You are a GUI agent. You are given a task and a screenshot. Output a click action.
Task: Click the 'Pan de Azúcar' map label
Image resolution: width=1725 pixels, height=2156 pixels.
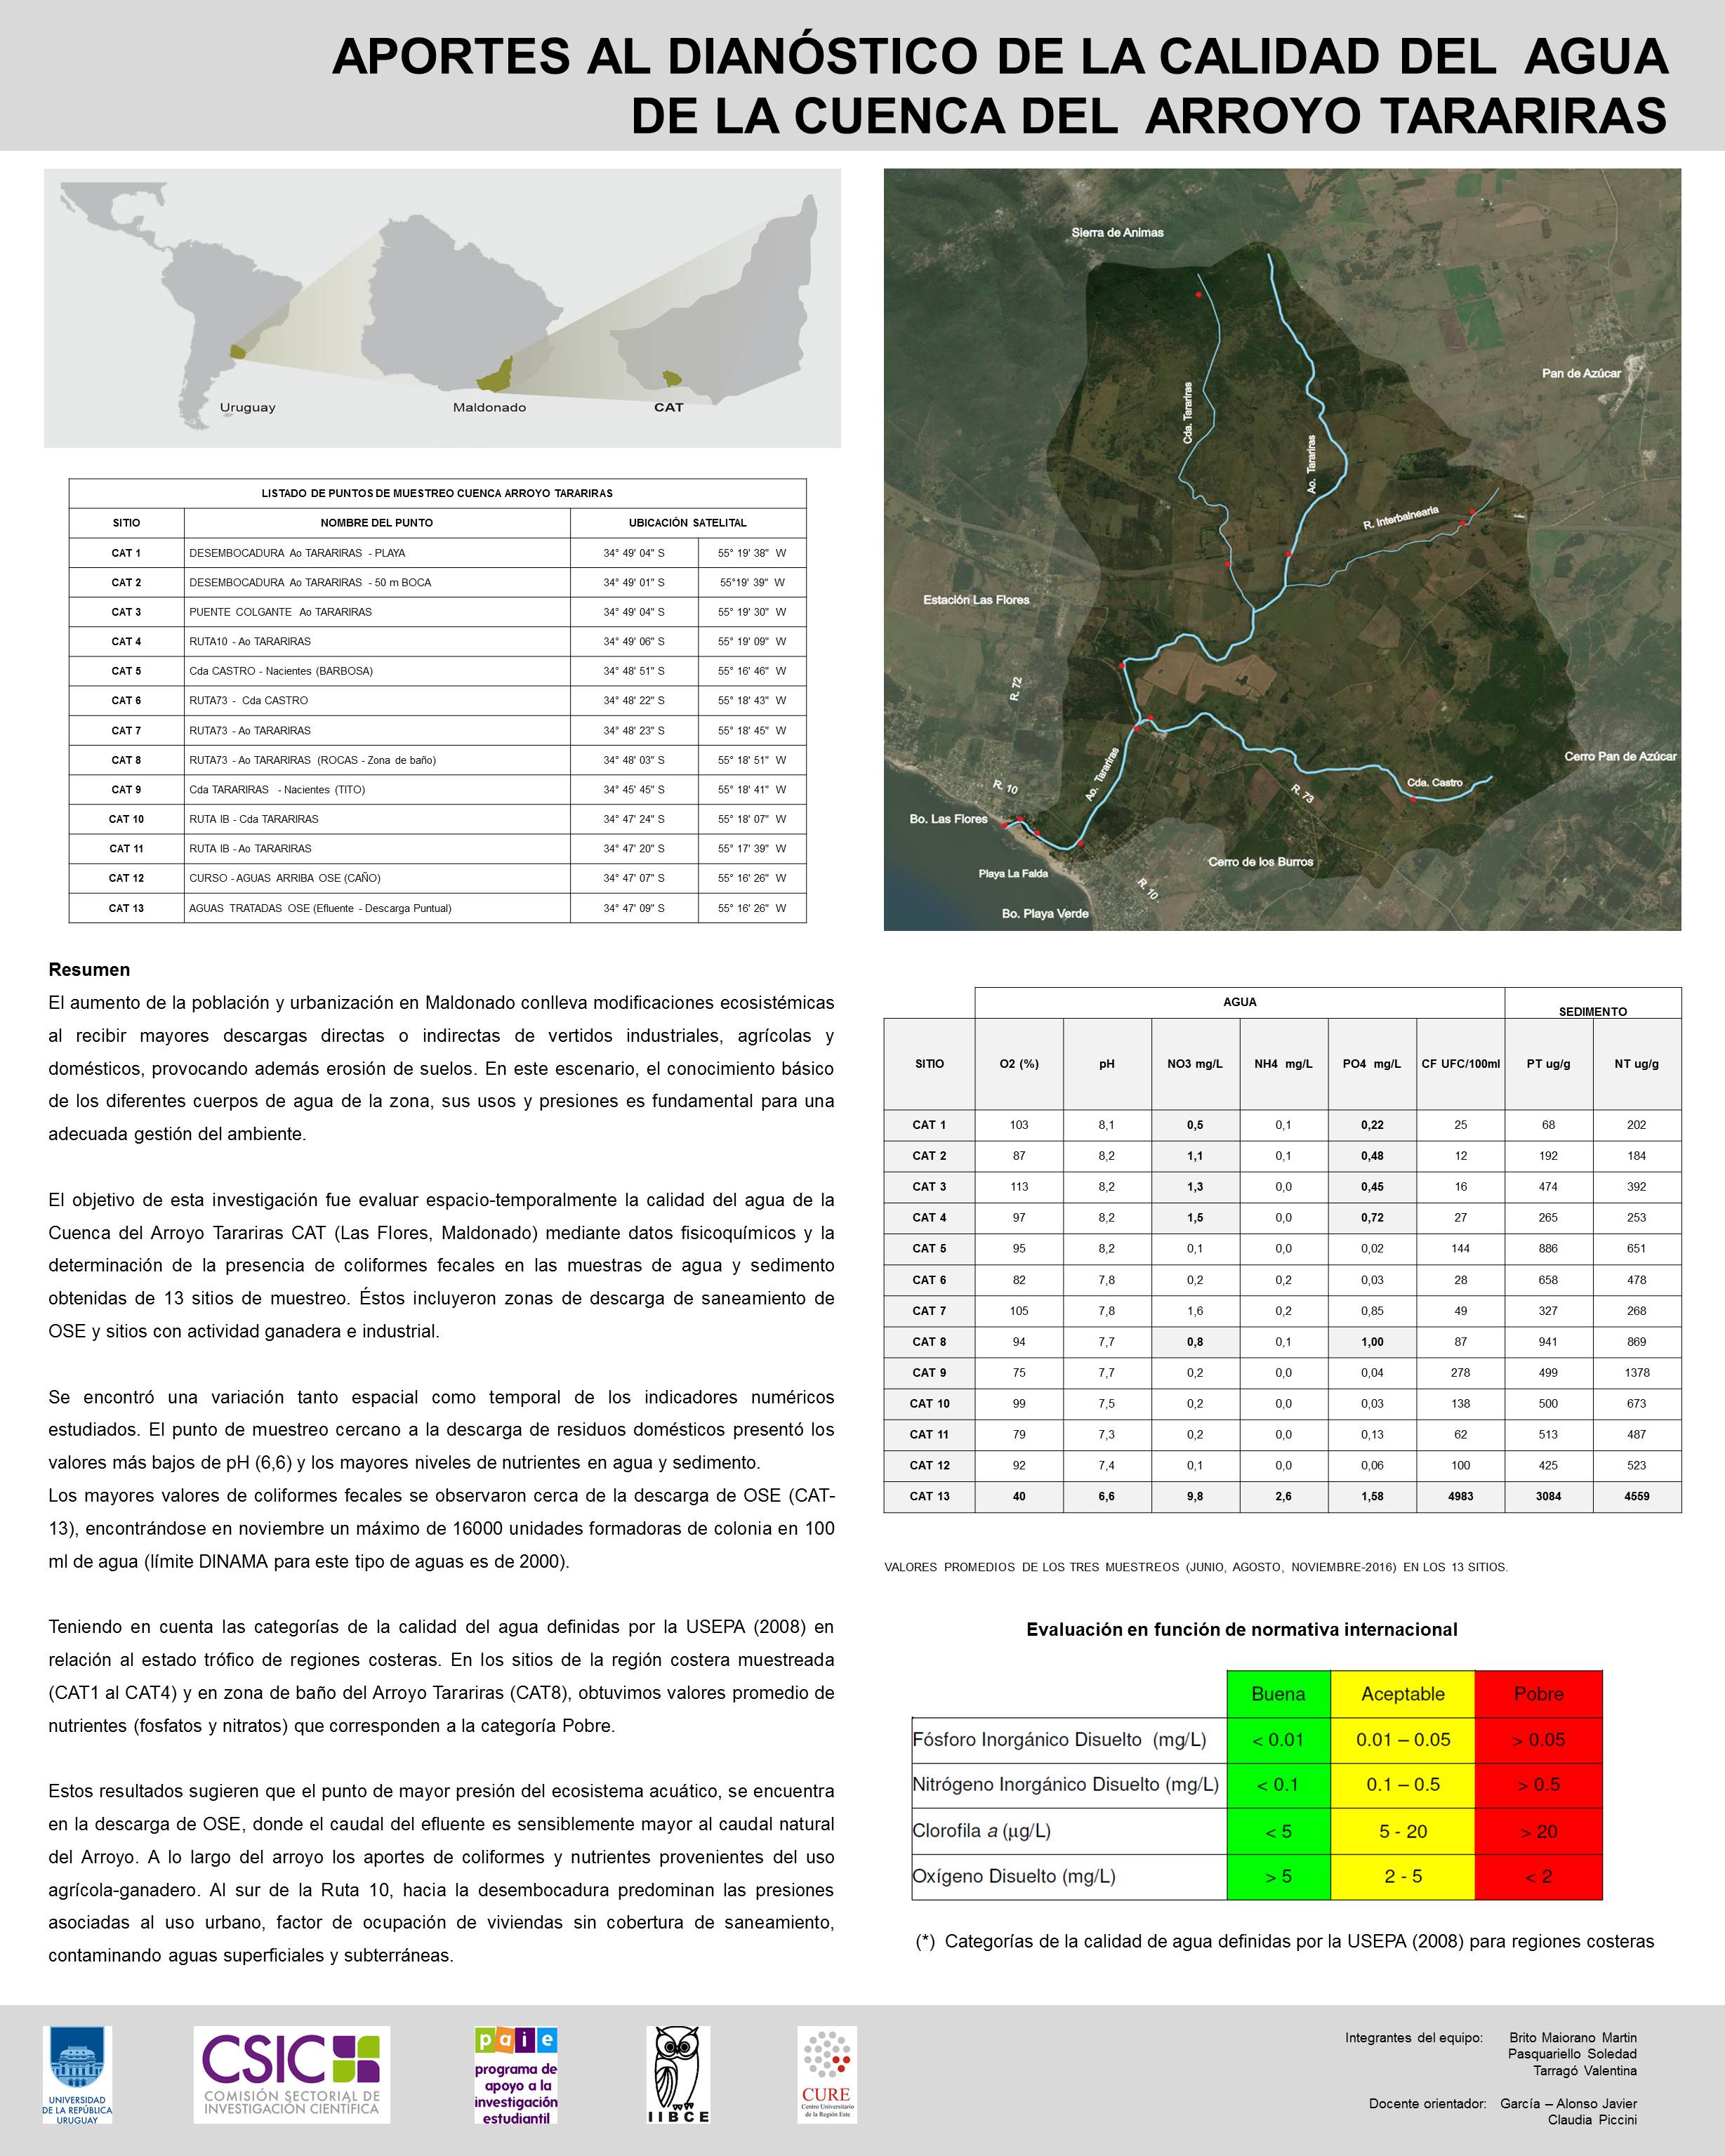coord(1581,373)
